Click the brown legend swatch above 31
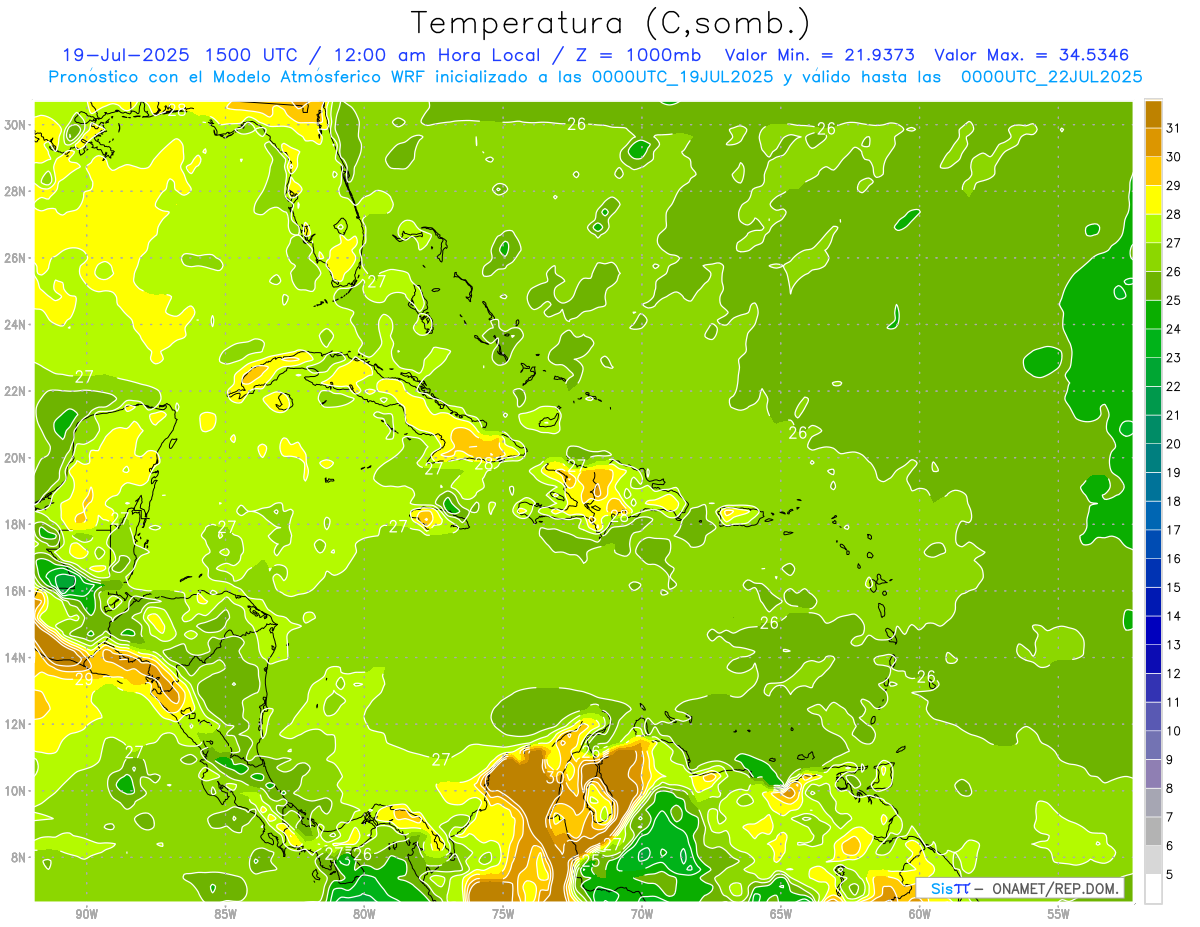The image size is (1200, 927). (1153, 114)
